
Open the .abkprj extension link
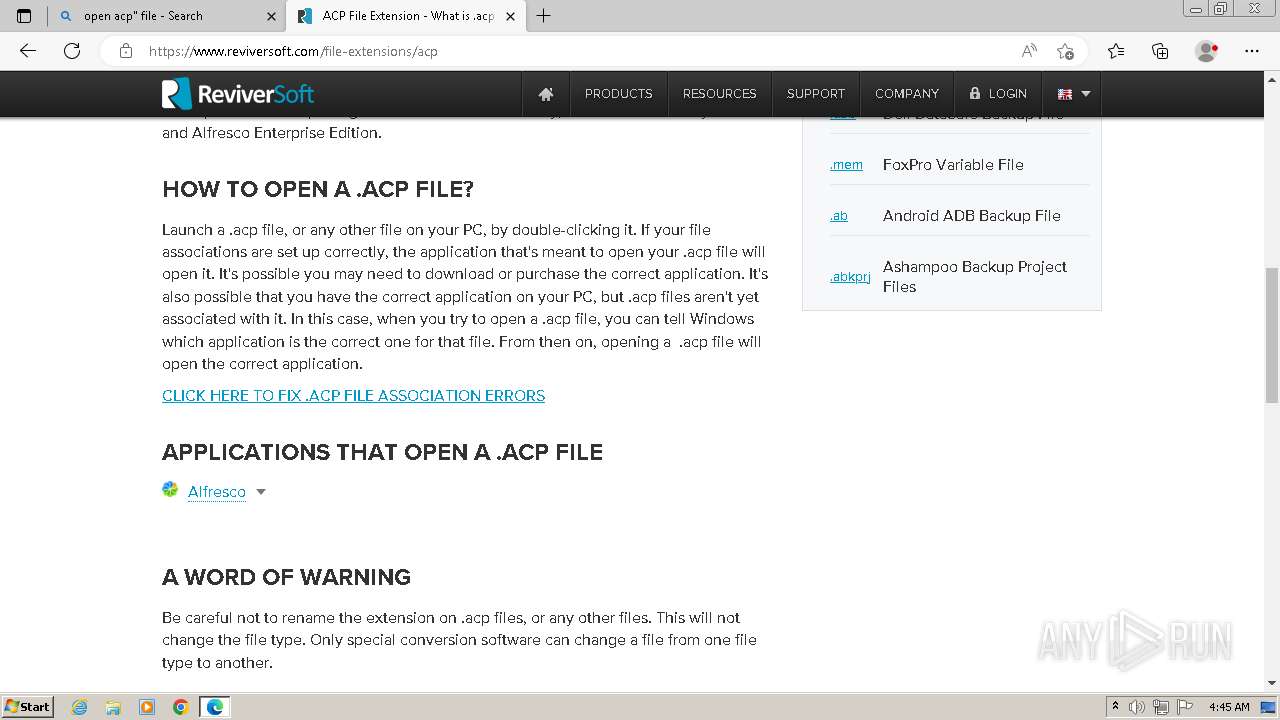coord(850,277)
